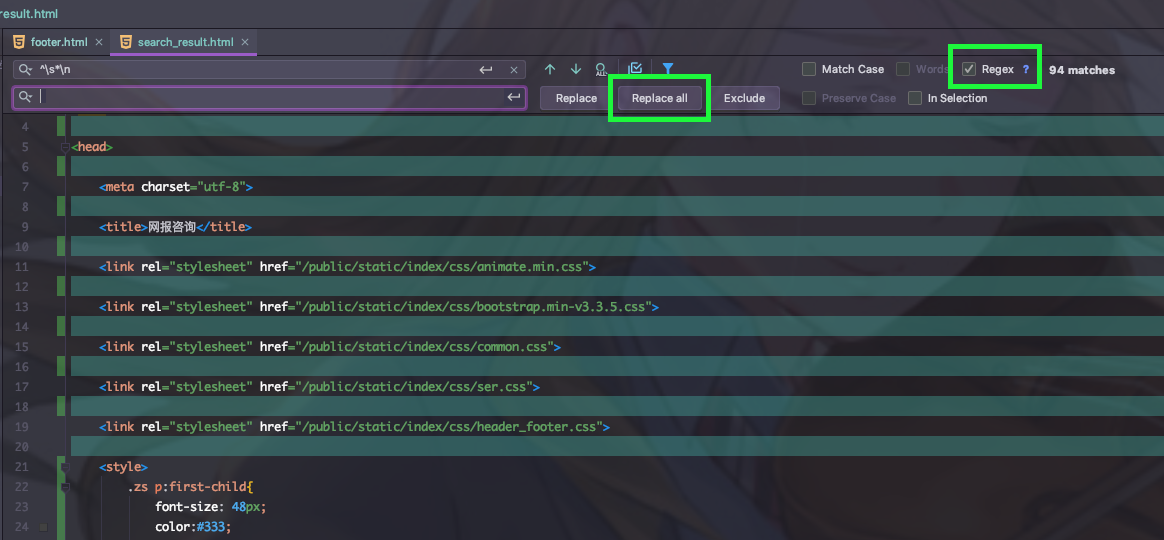Switch to the footer.html tab
The image size is (1164, 540).
tap(58, 42)
